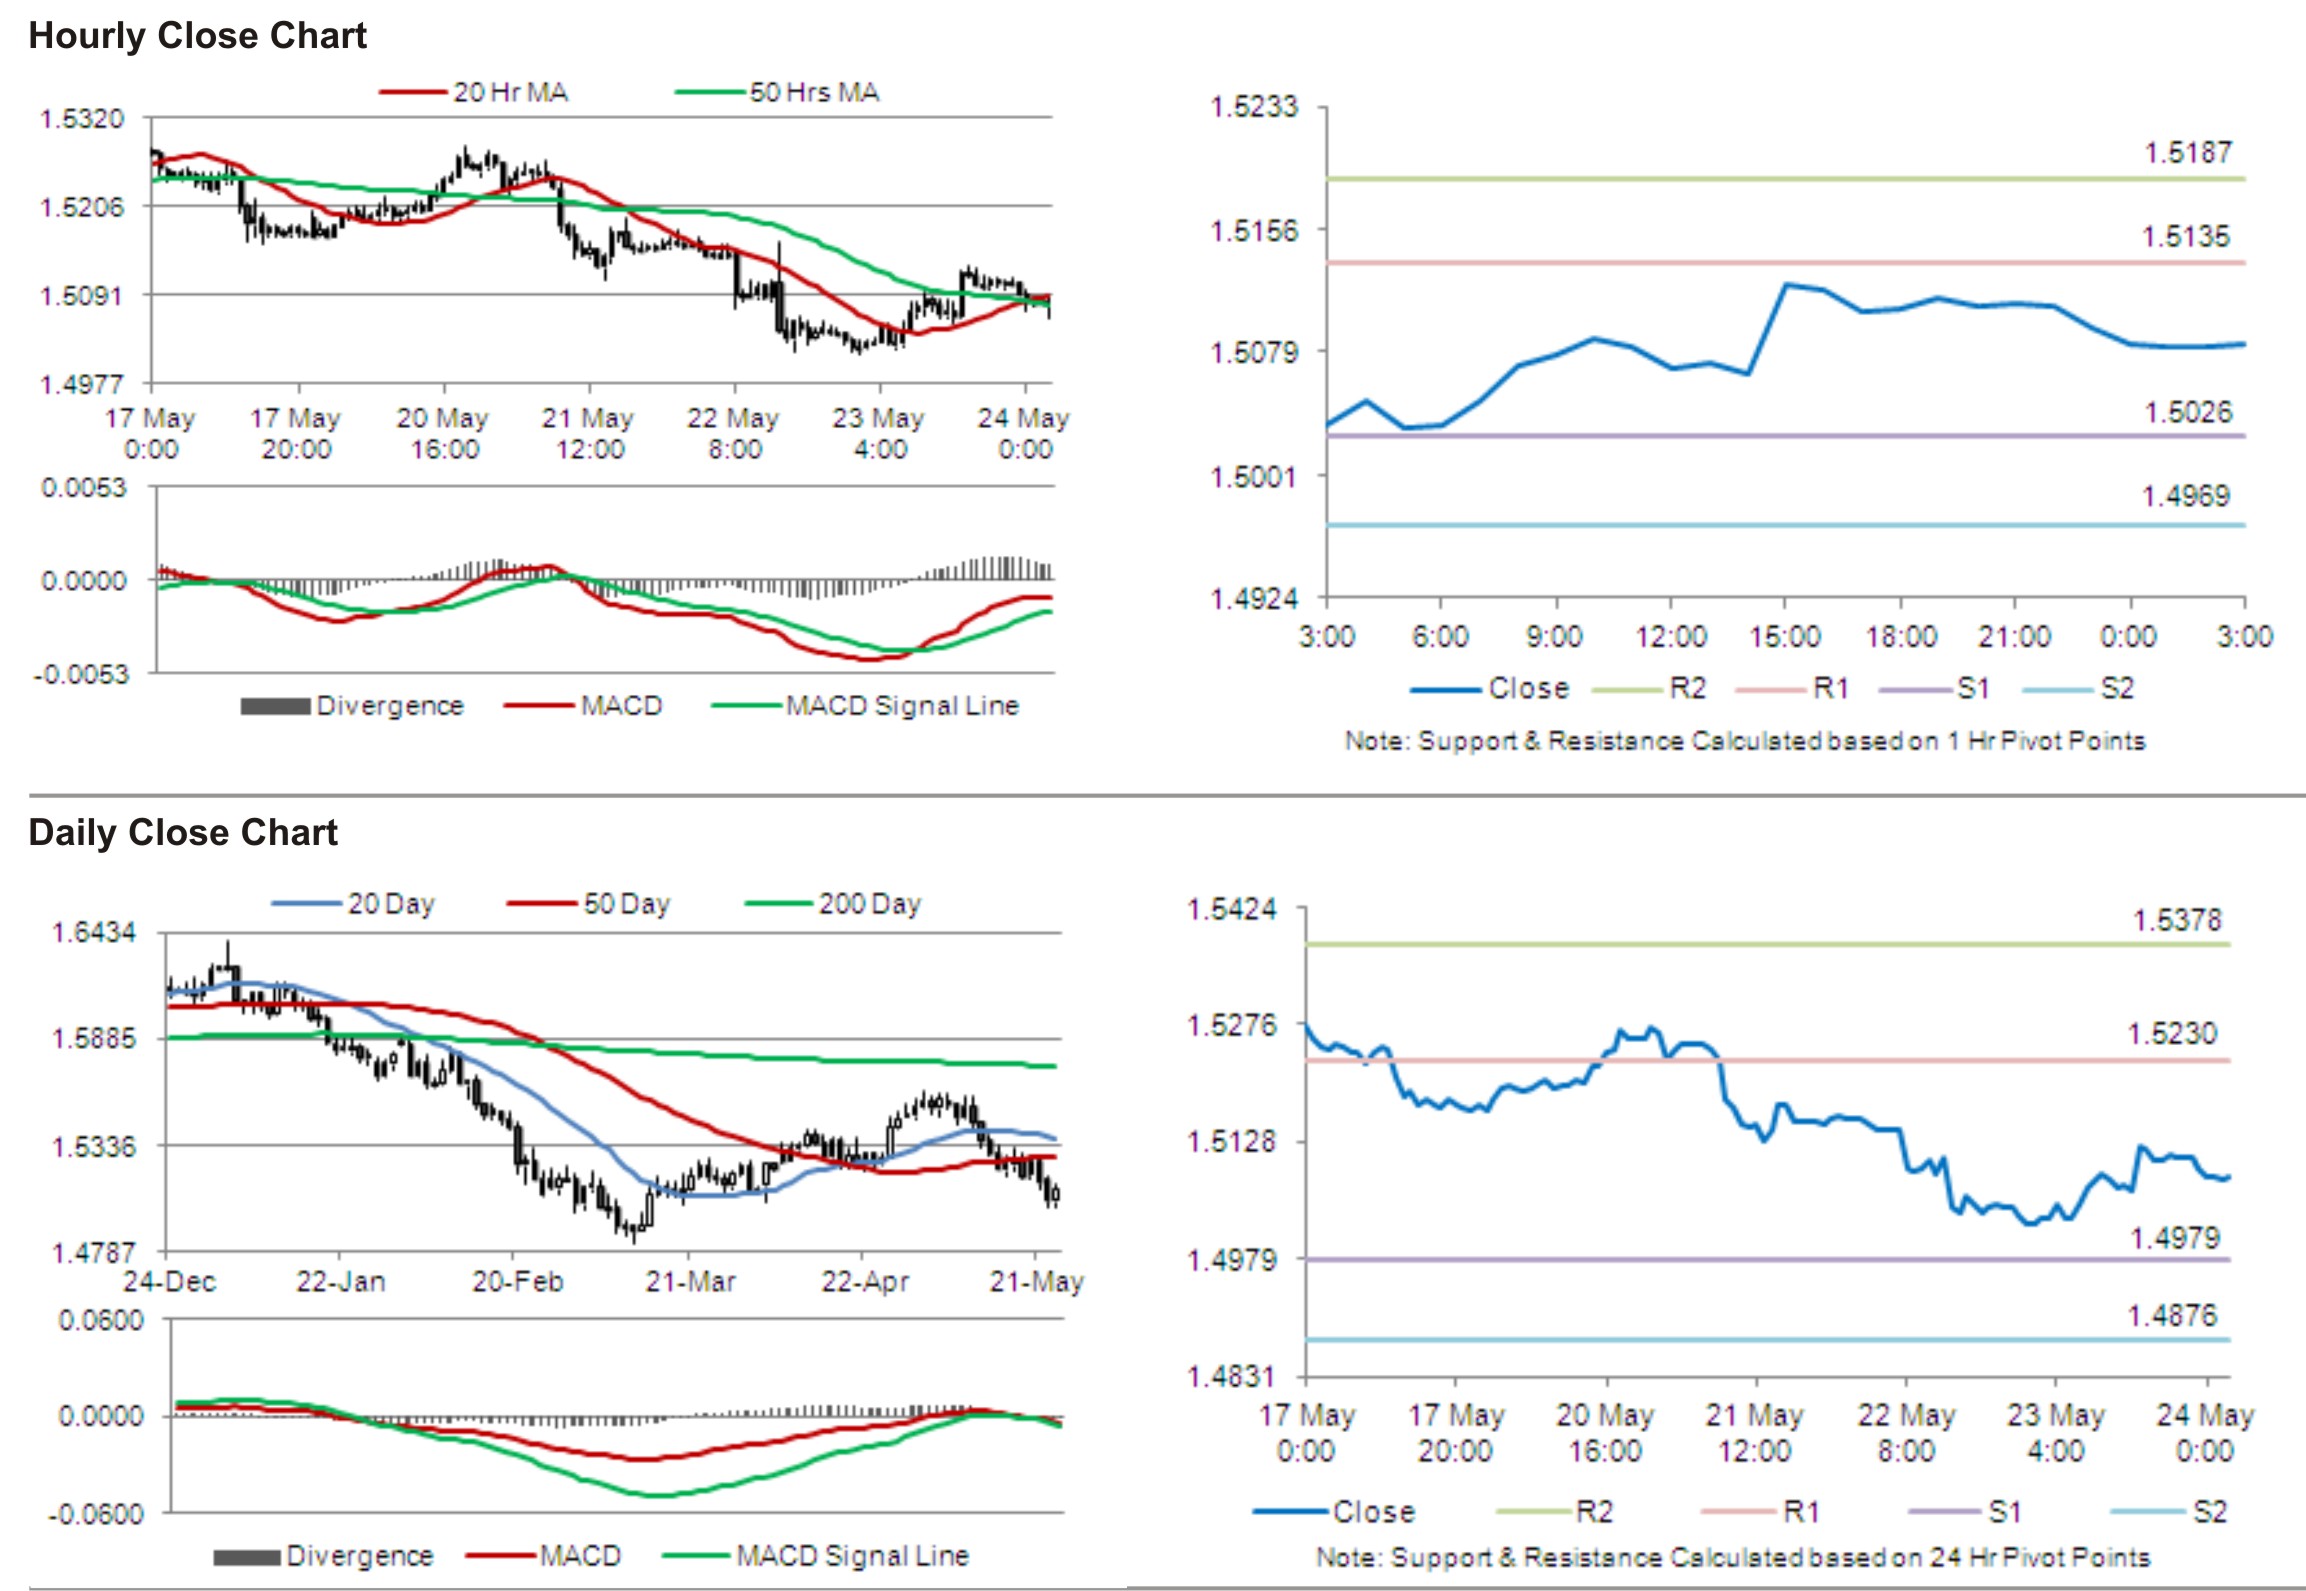Click the 18:00 time tick label
Screen dimensions: 2306x1591
tap(1901, 637)
